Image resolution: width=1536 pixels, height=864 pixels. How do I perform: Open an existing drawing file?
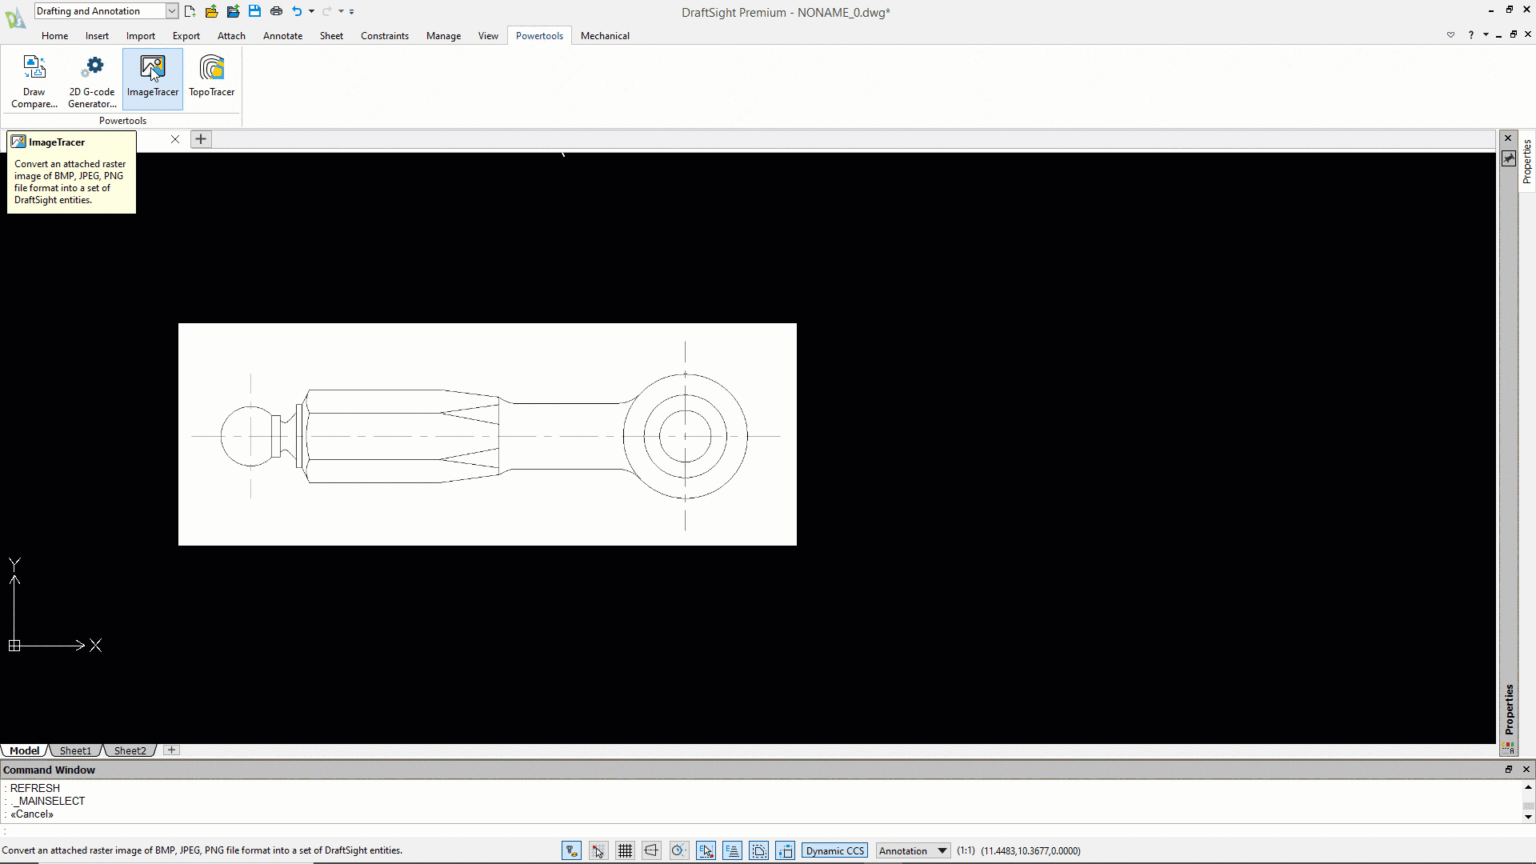pos(211,11)
